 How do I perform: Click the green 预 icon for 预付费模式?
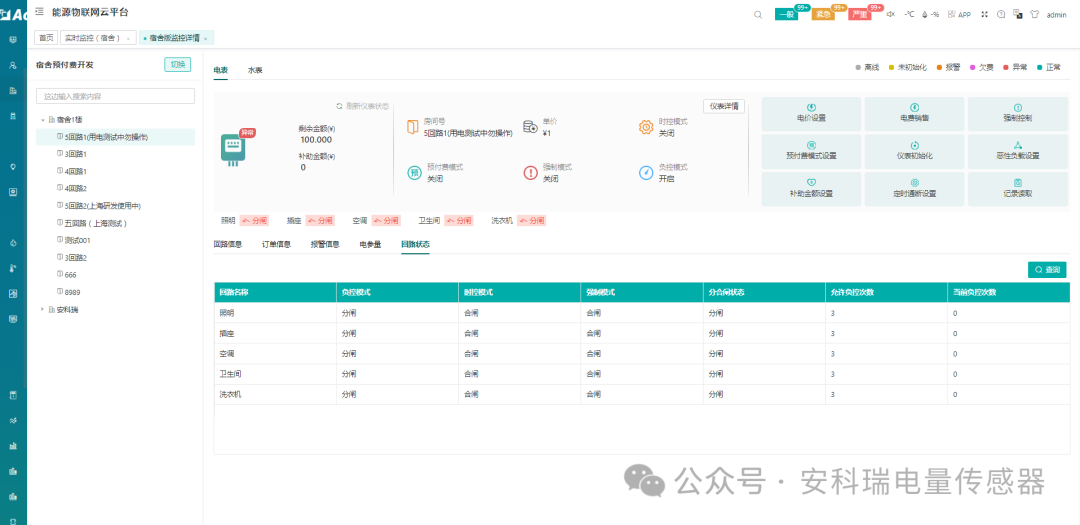pyautogui.click(x=415, y=172)
